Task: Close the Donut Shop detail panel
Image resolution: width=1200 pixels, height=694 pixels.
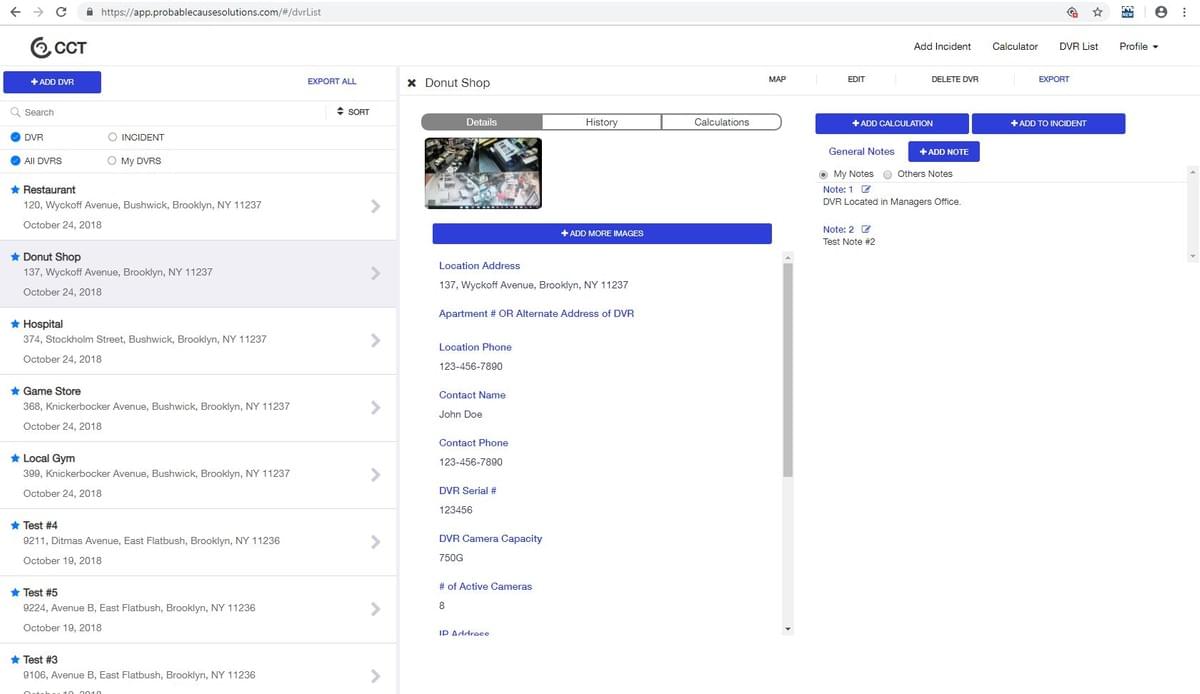Action: [x=411, y=83]
